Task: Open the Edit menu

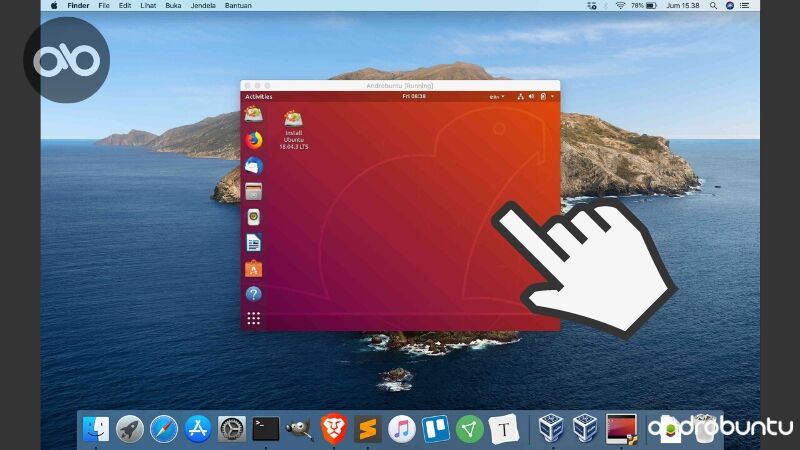Action: tap(125, 6)
